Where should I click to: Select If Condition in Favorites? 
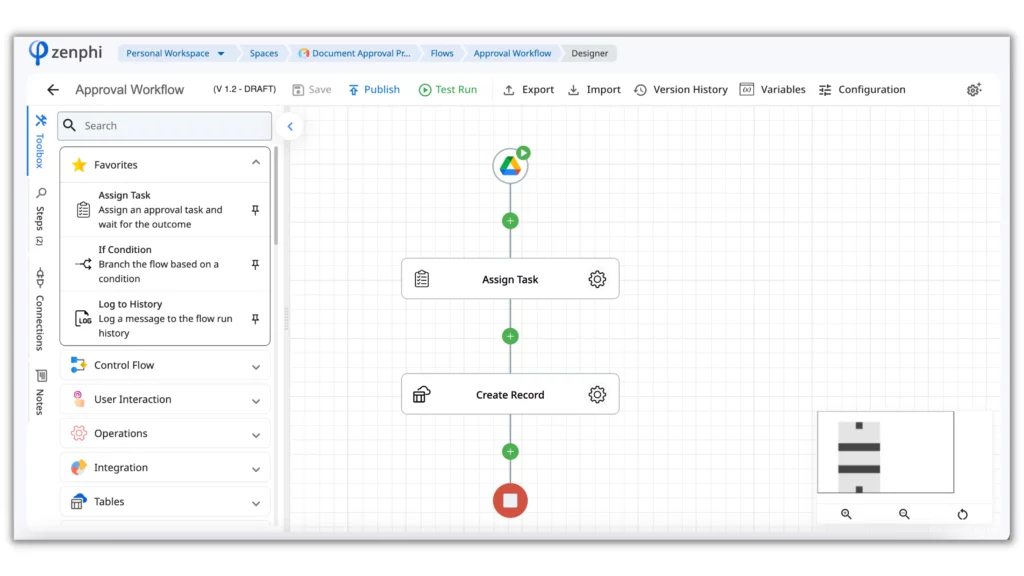pyautogui.click(x=165, y=264)
